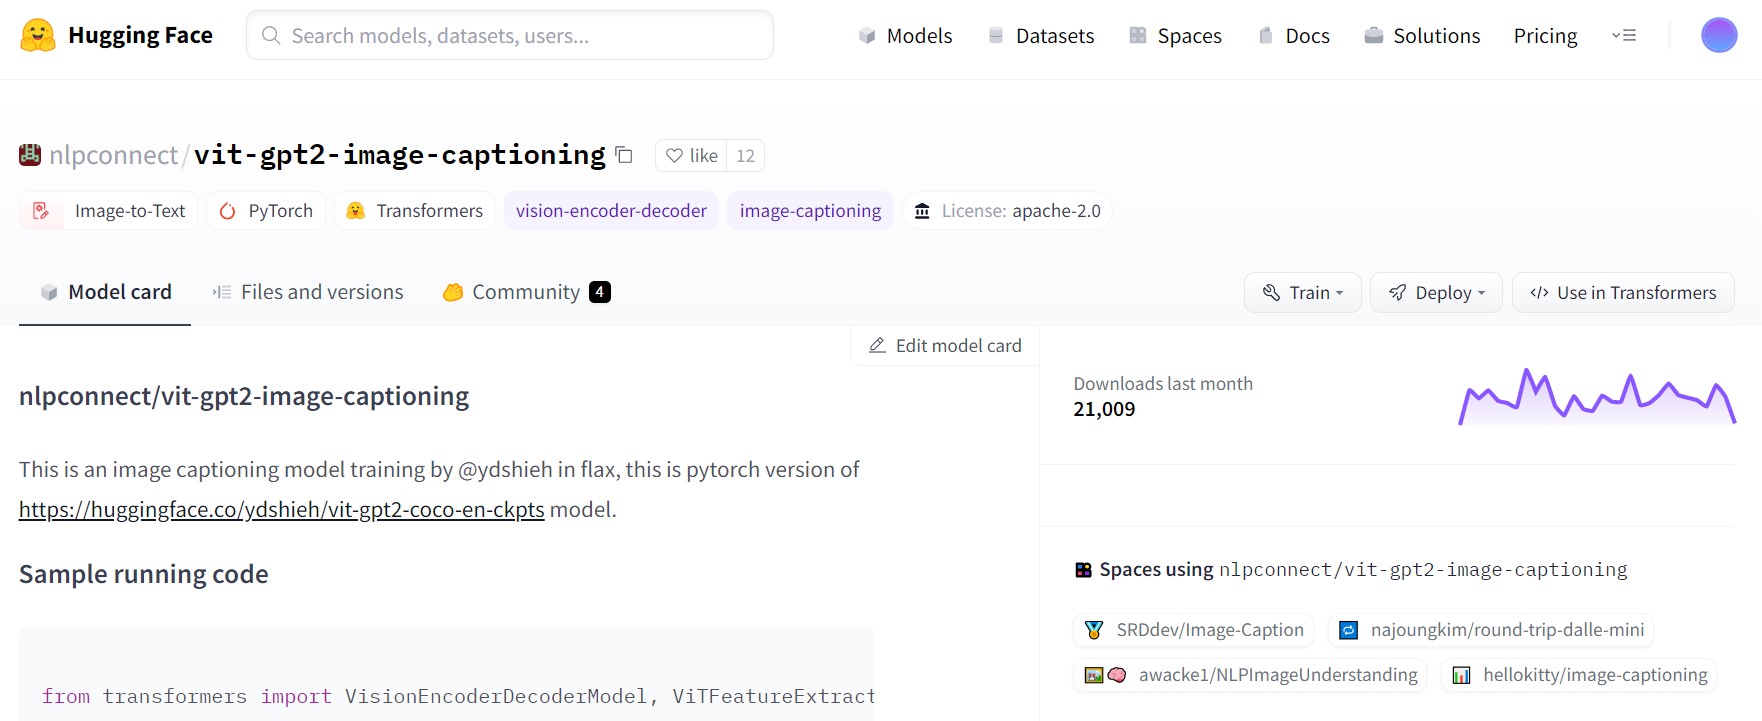
Task: Click the downloads count 21,009
Action: coord(1104,409)
